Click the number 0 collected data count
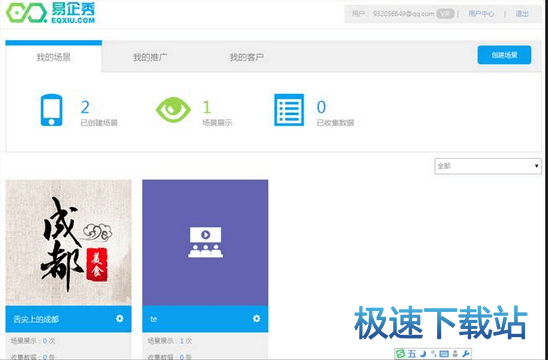The image size is (548, 360). (x=321, y=107)
